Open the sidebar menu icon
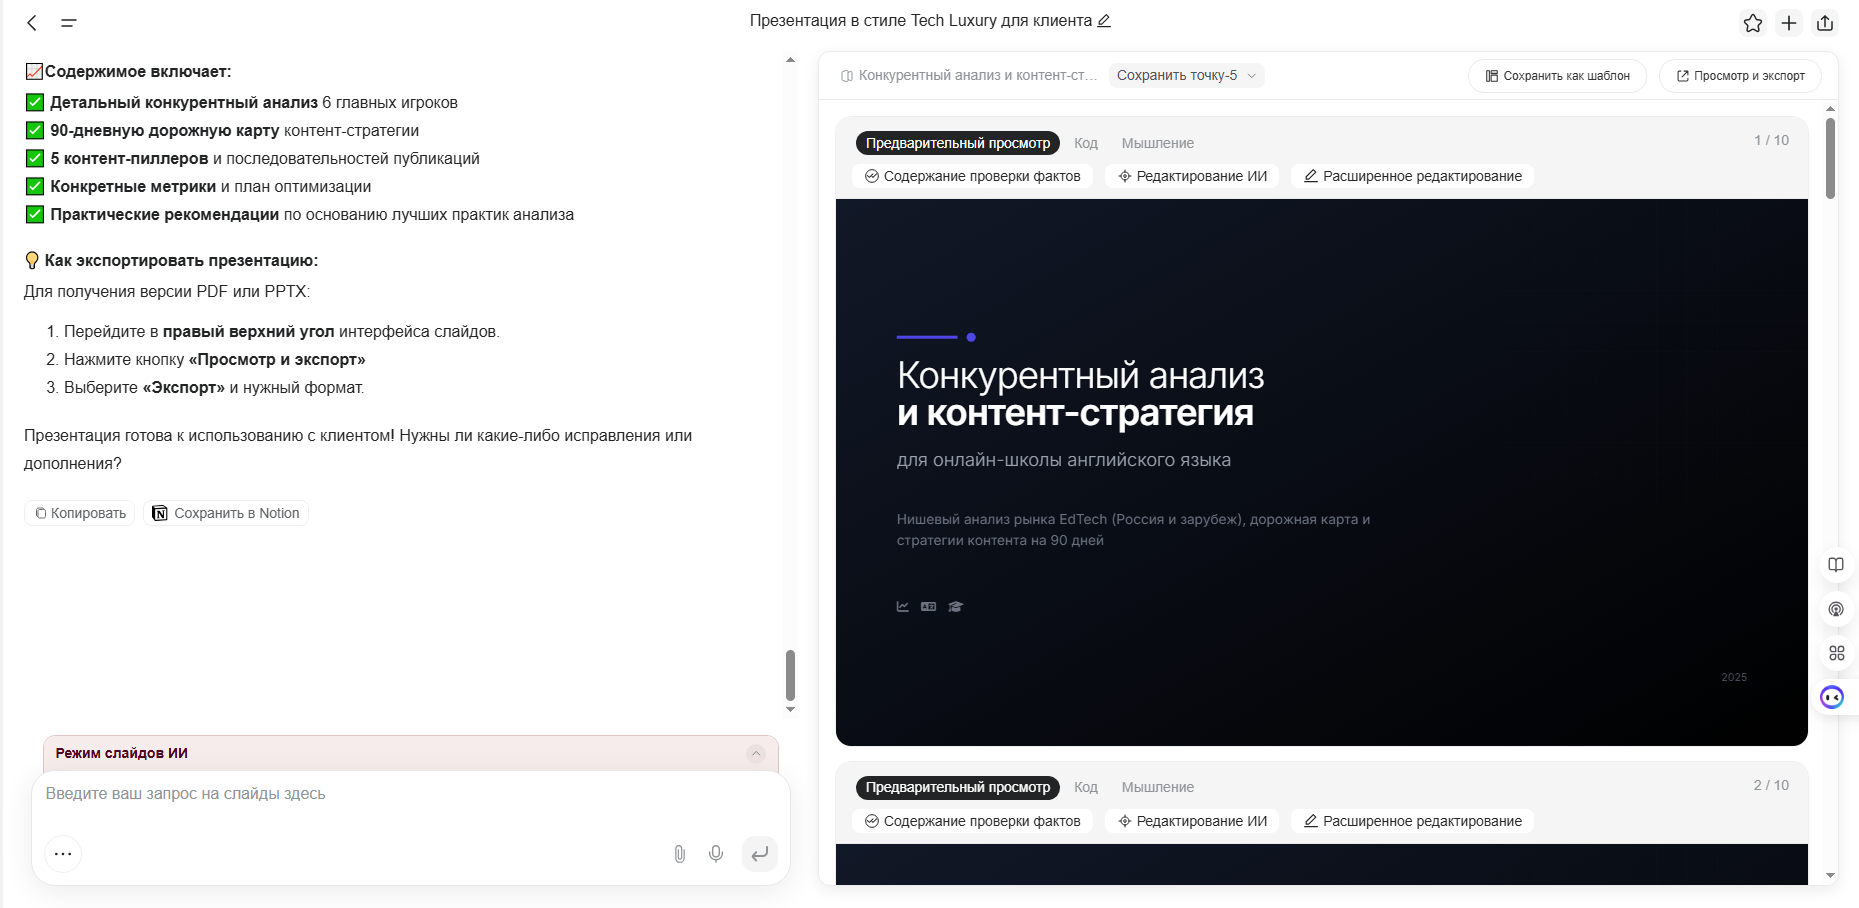The width and height of the screenshot is (1859, 908). point(69,22)
